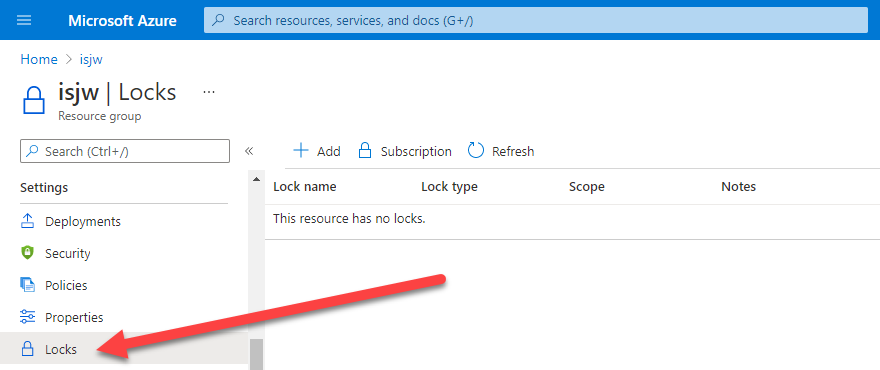The width and height of the screenshot is (880, 370).
Task: Add a new lock
Action: [x=317, y=151]
